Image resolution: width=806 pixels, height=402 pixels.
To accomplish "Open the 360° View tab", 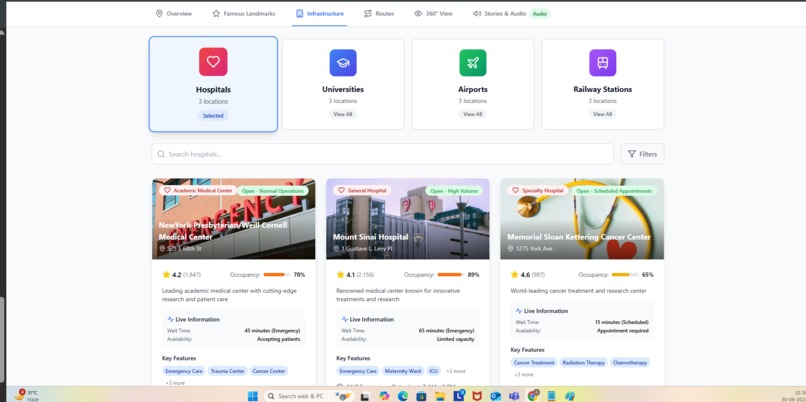I will [x=433, y=13].
